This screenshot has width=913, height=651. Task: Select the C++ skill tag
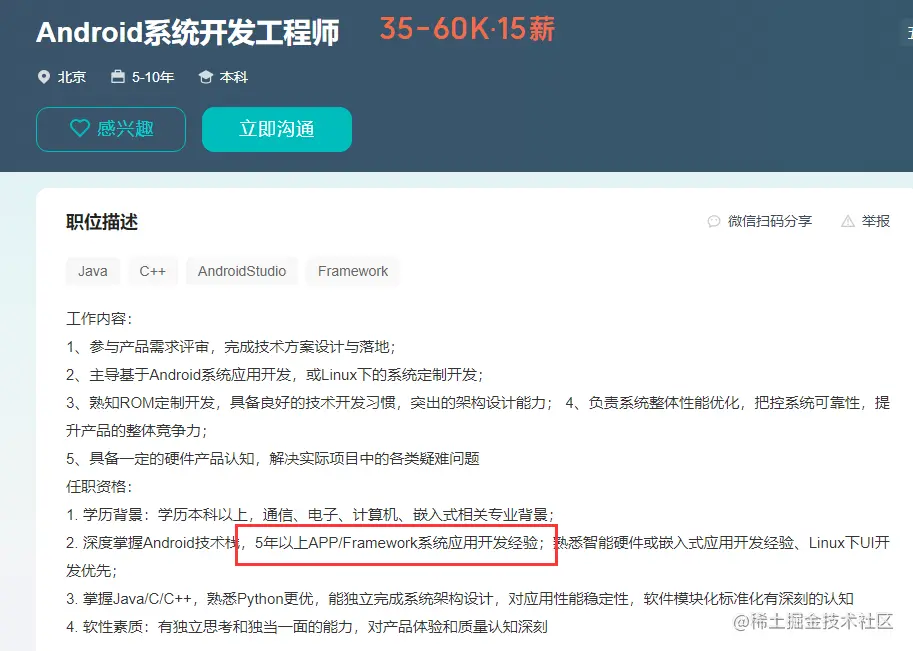153,271
